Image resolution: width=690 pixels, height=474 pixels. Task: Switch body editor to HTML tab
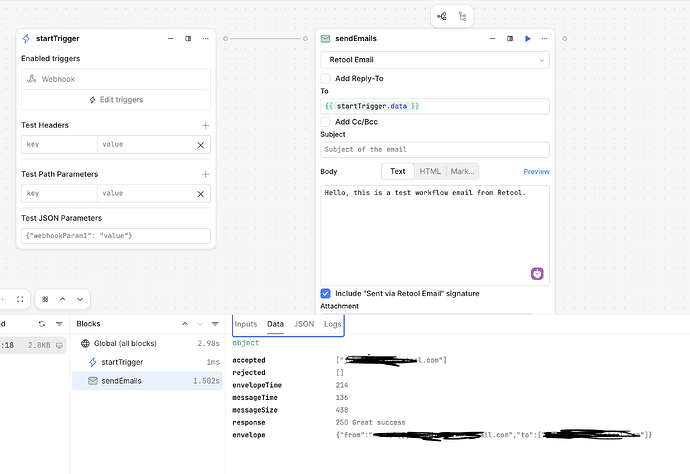pos(430,171)
